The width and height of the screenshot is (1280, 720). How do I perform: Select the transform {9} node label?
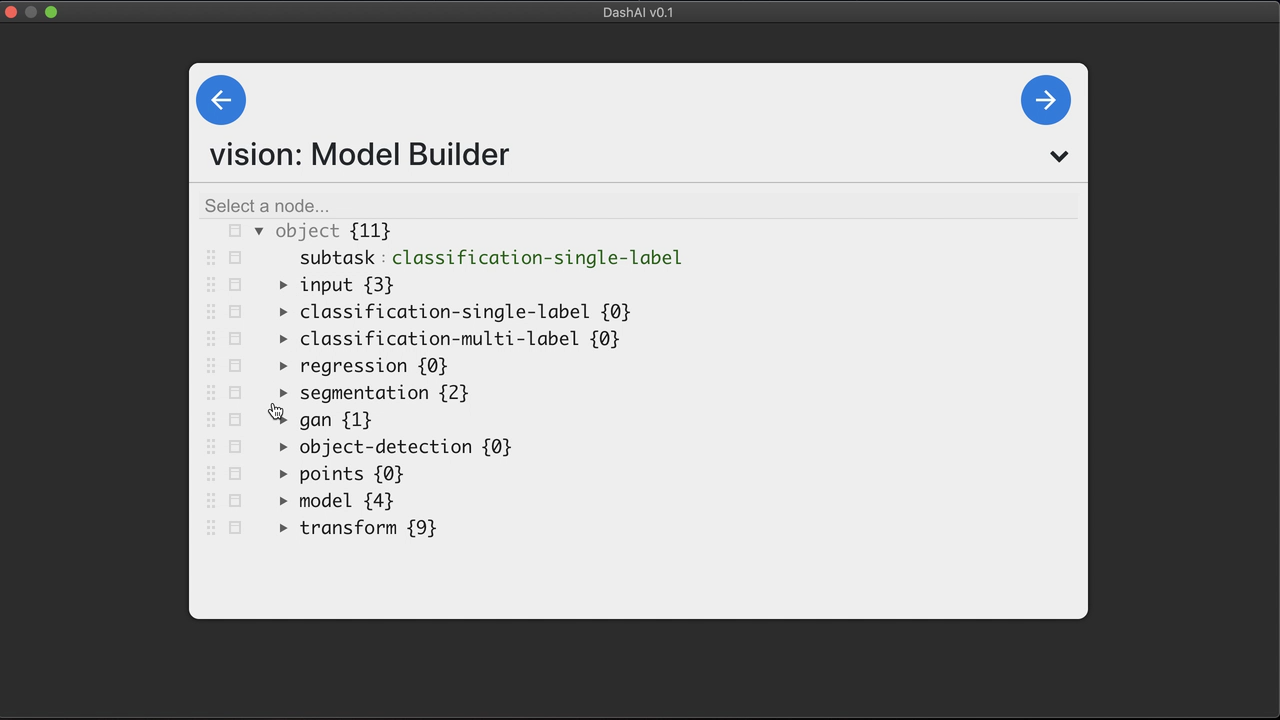pos(368,528)
